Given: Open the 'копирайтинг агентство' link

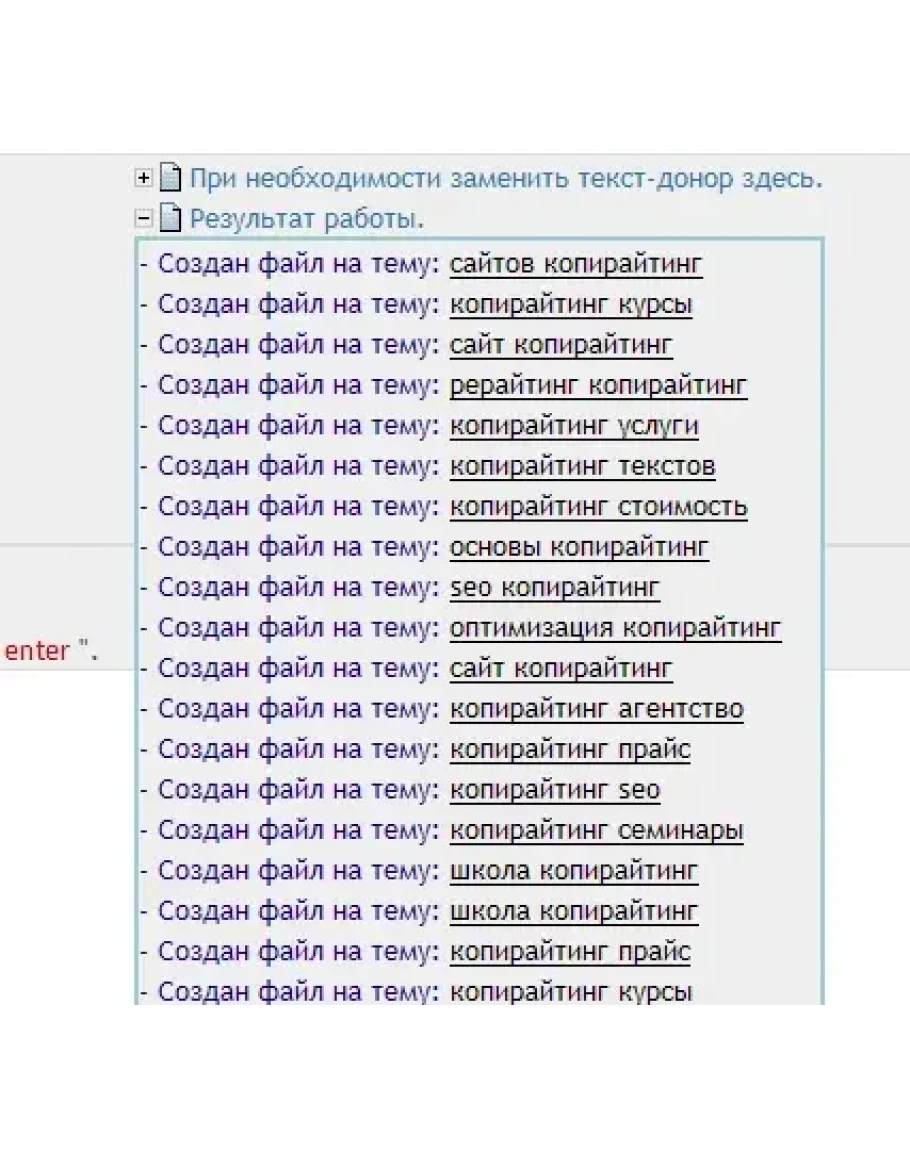Looking at the screenshot, I should pos(596,710).
